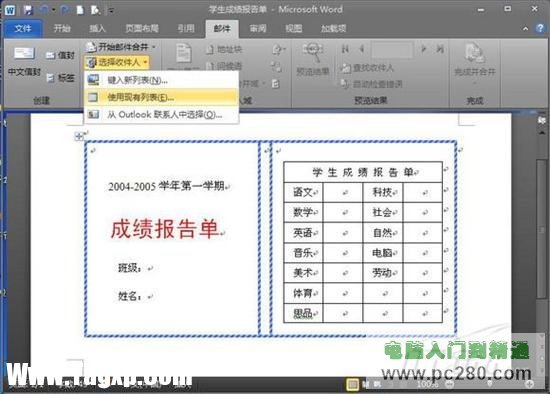Click the 2004-2005 学年第一学期 line
Image resolution: width=550 pixels, height=394 pixels.
click(x=166, y=186)
